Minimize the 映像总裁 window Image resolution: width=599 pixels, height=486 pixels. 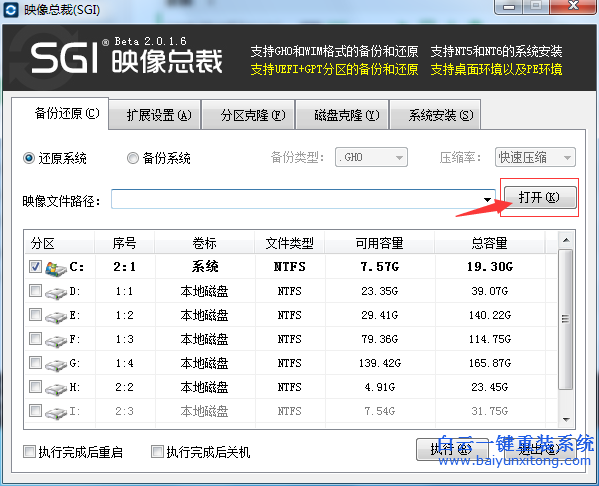tap(508, 6)
